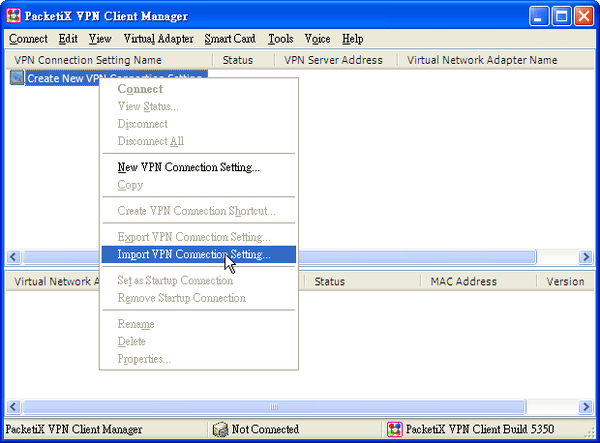The width and height of the screenshot is (600, 443).
Task: Click the Version column header
Action: 566,282
